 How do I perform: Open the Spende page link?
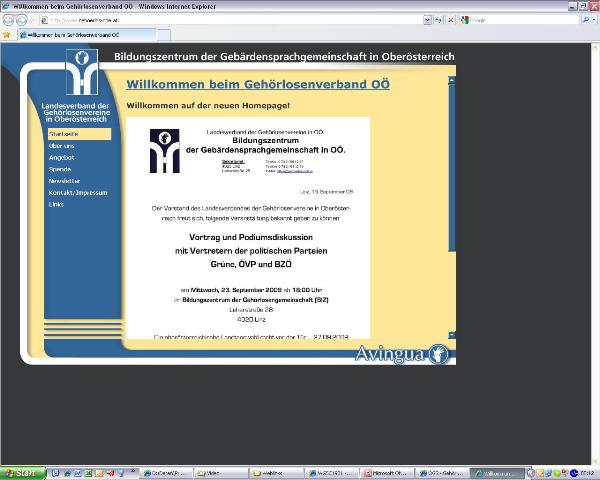tap(59, 169)
